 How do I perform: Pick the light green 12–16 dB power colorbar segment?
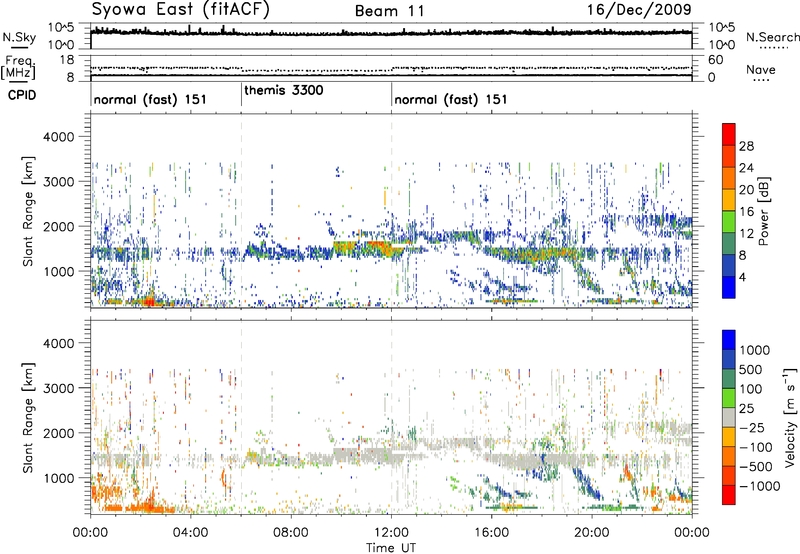coord(729,222)
